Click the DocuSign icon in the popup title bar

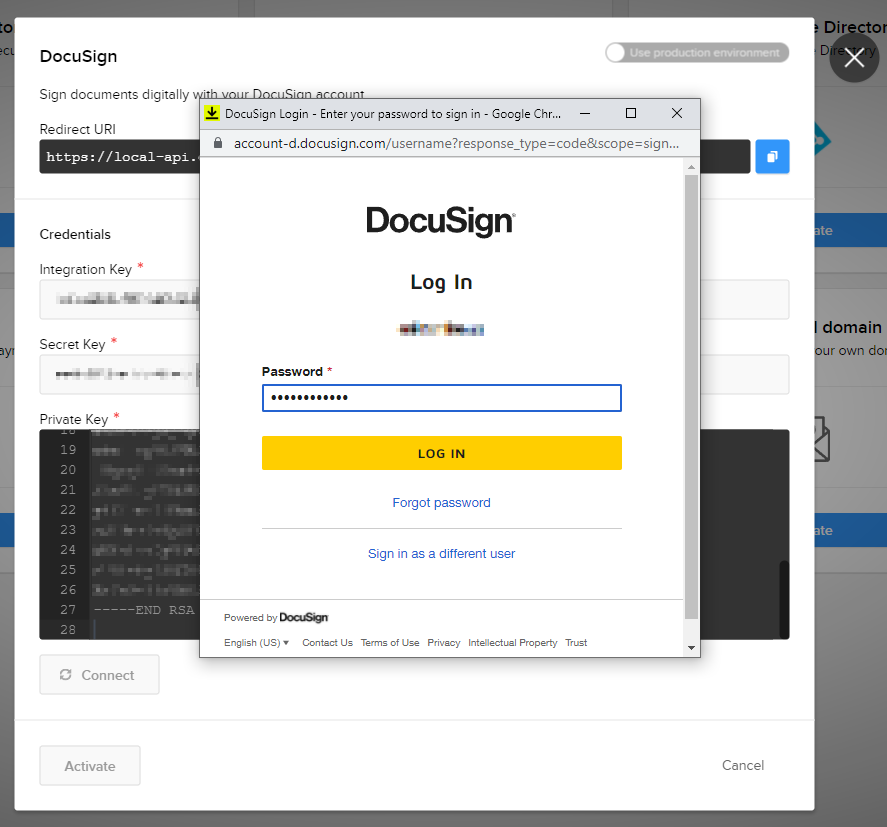[211, 113]
